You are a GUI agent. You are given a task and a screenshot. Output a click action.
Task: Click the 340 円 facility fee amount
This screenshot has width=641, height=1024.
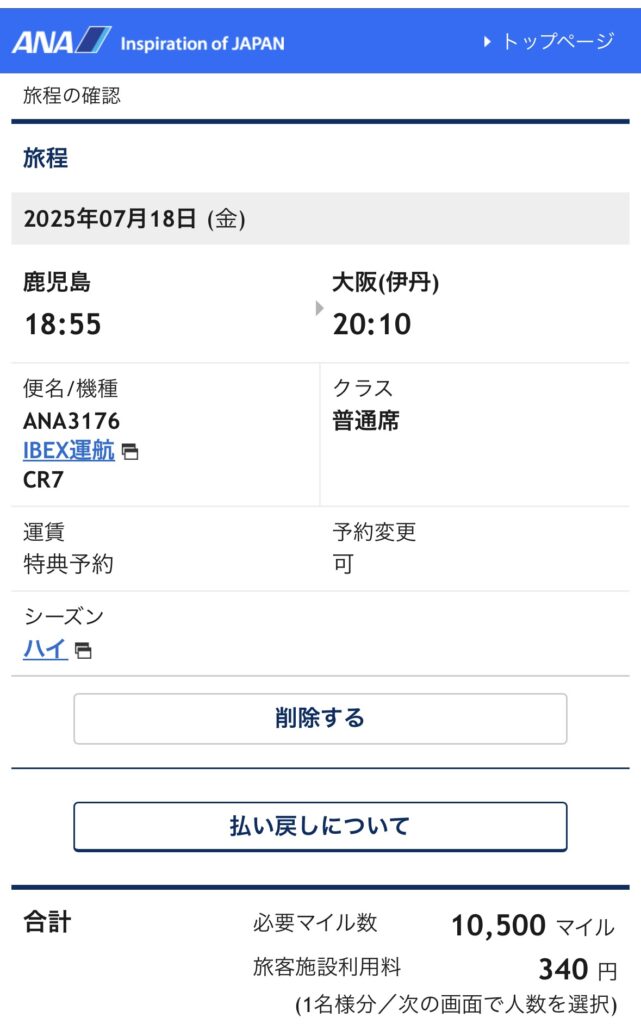(578, 969)
